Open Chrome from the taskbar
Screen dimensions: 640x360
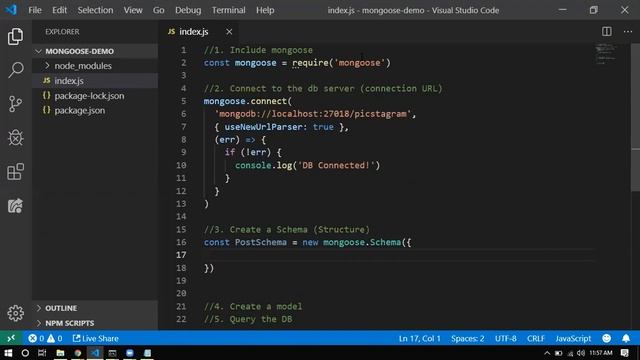(78, 353)
